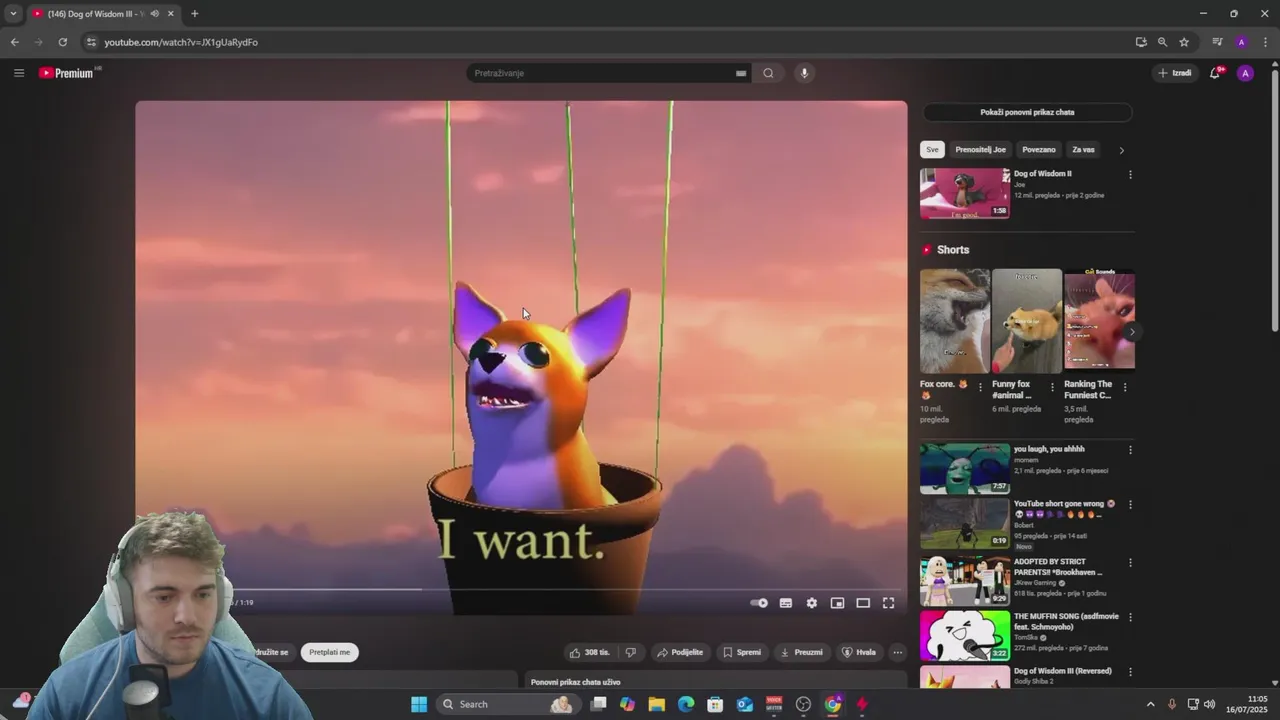Open Windows Start menu
The width and height of the screenshot is (1280, 720).
[x=419, y=704]
